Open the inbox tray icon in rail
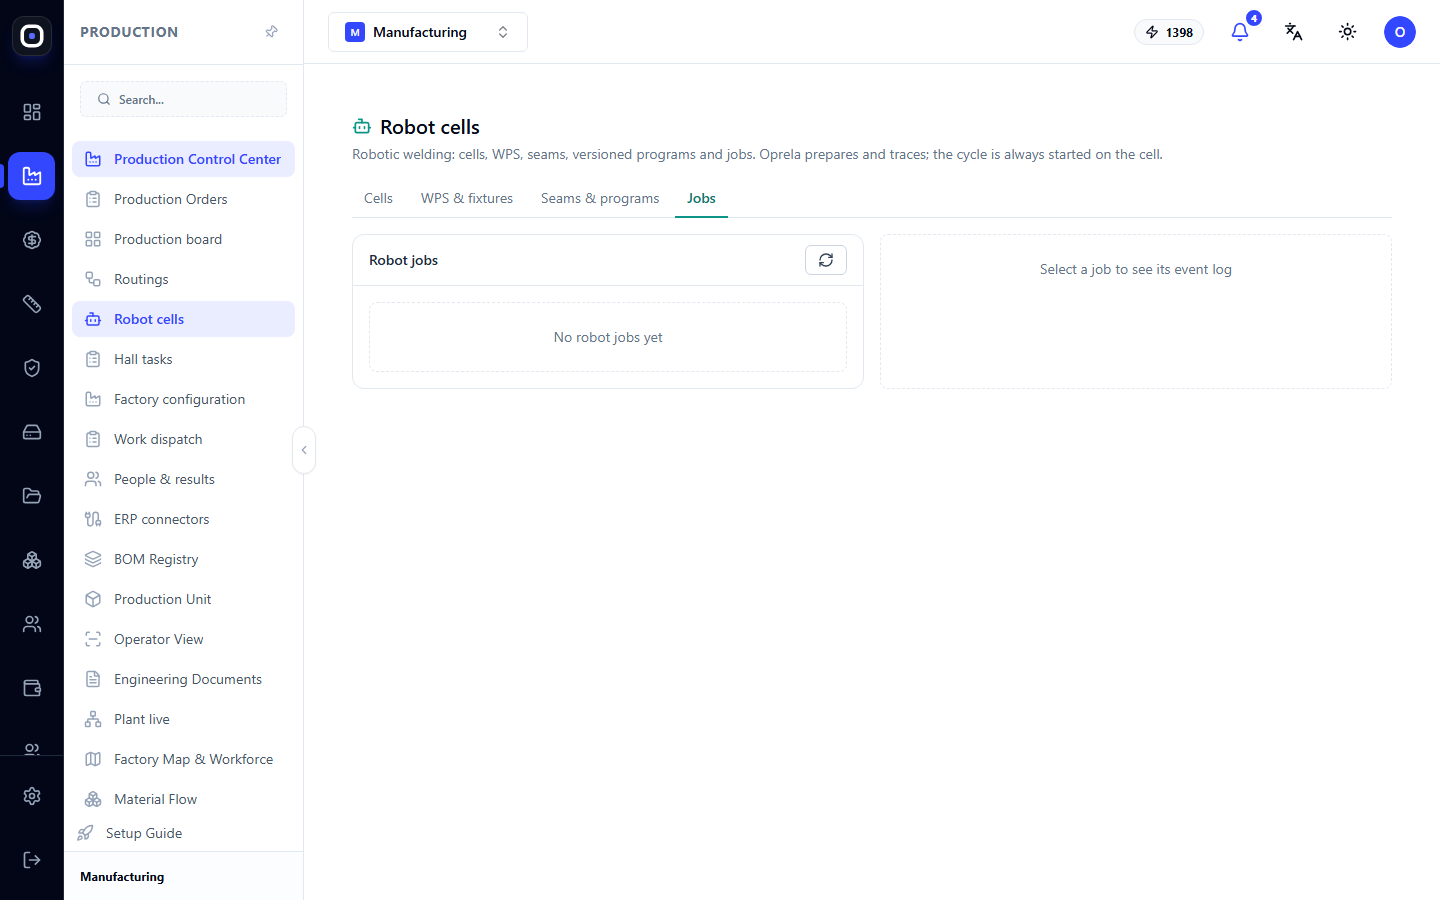The height and width of the screenshot is (900, 1440). coord(32,432)
